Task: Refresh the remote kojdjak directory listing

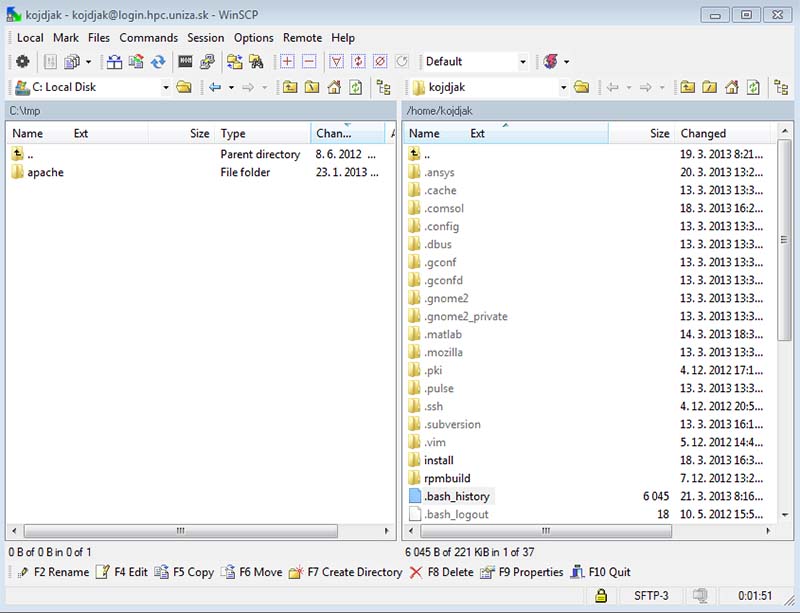Action: point(753,88)
